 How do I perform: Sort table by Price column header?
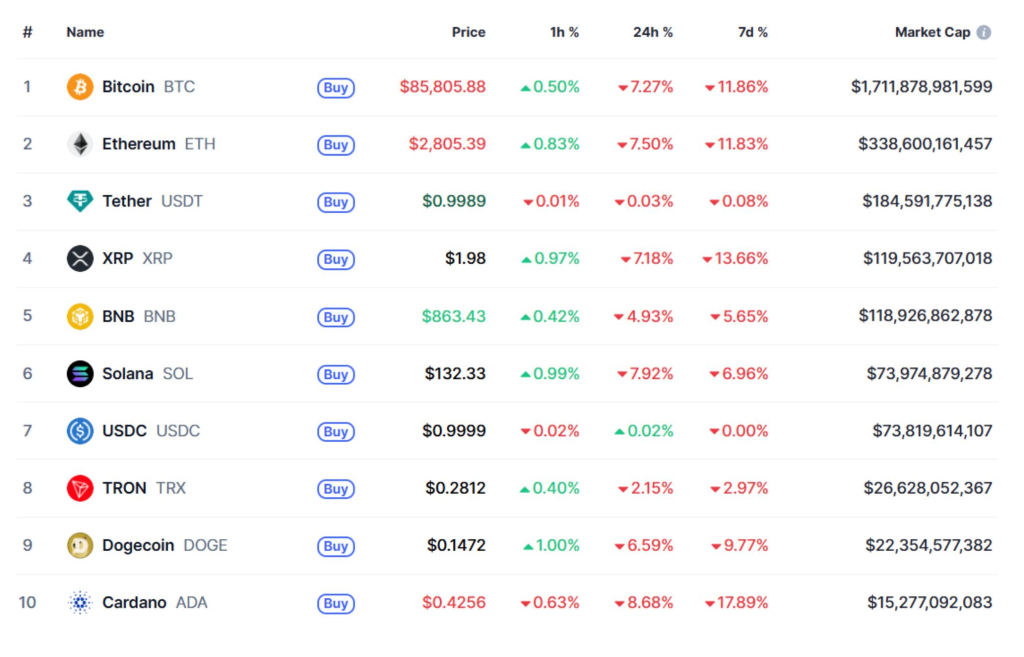(468, 32)
